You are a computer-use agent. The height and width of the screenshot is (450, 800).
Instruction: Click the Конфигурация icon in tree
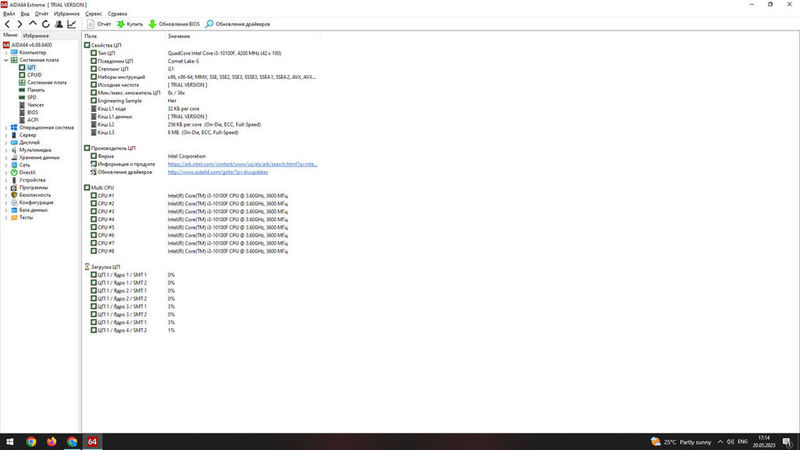point(14,203)
